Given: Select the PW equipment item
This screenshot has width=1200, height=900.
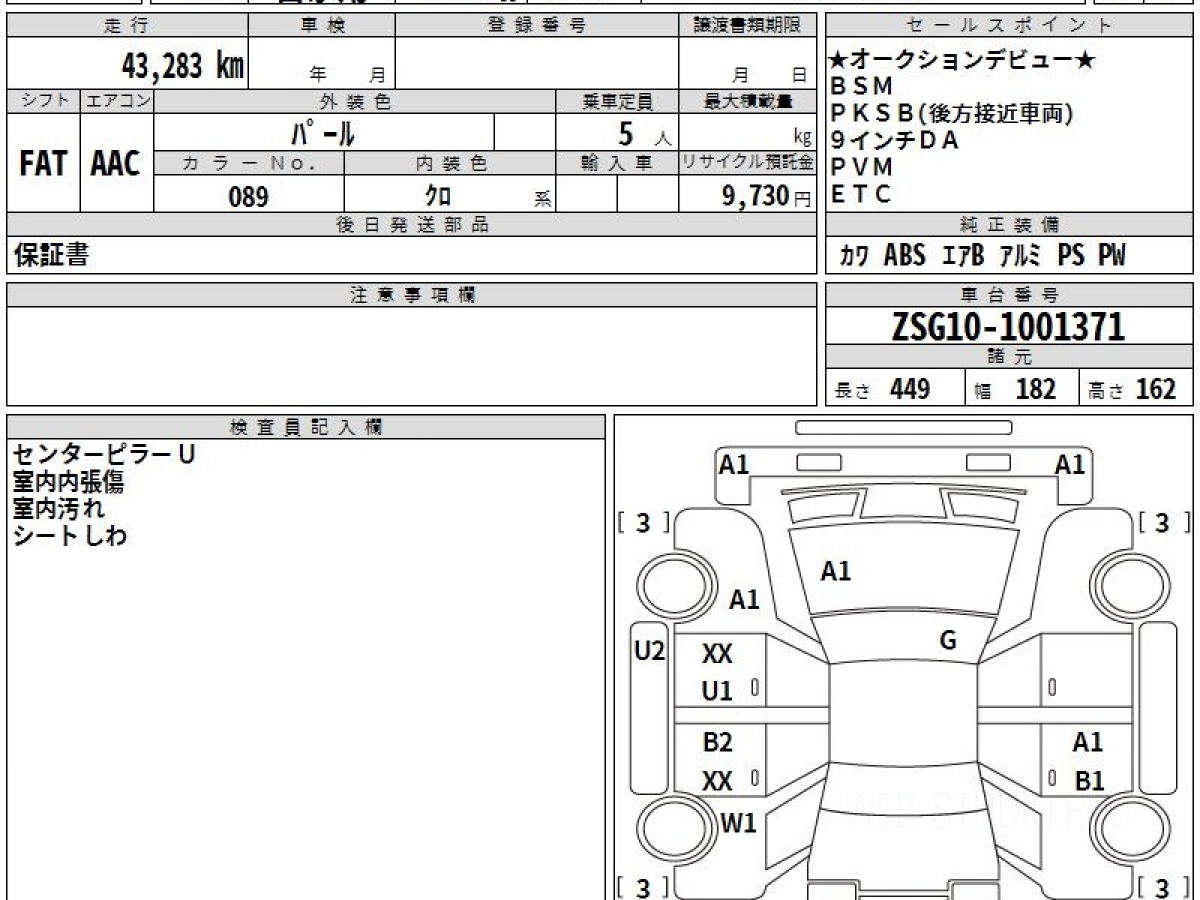Looking at the screenshot, I should 1112,256.
